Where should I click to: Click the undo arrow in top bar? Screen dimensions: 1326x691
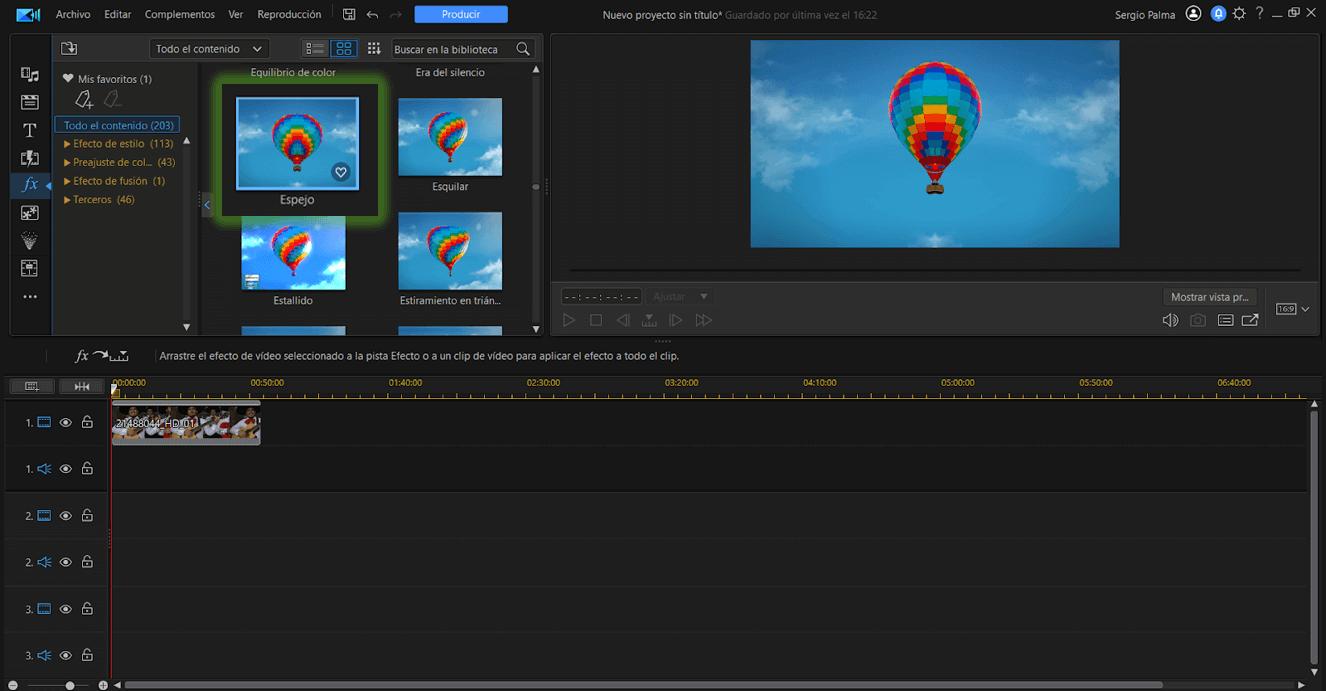373,15
